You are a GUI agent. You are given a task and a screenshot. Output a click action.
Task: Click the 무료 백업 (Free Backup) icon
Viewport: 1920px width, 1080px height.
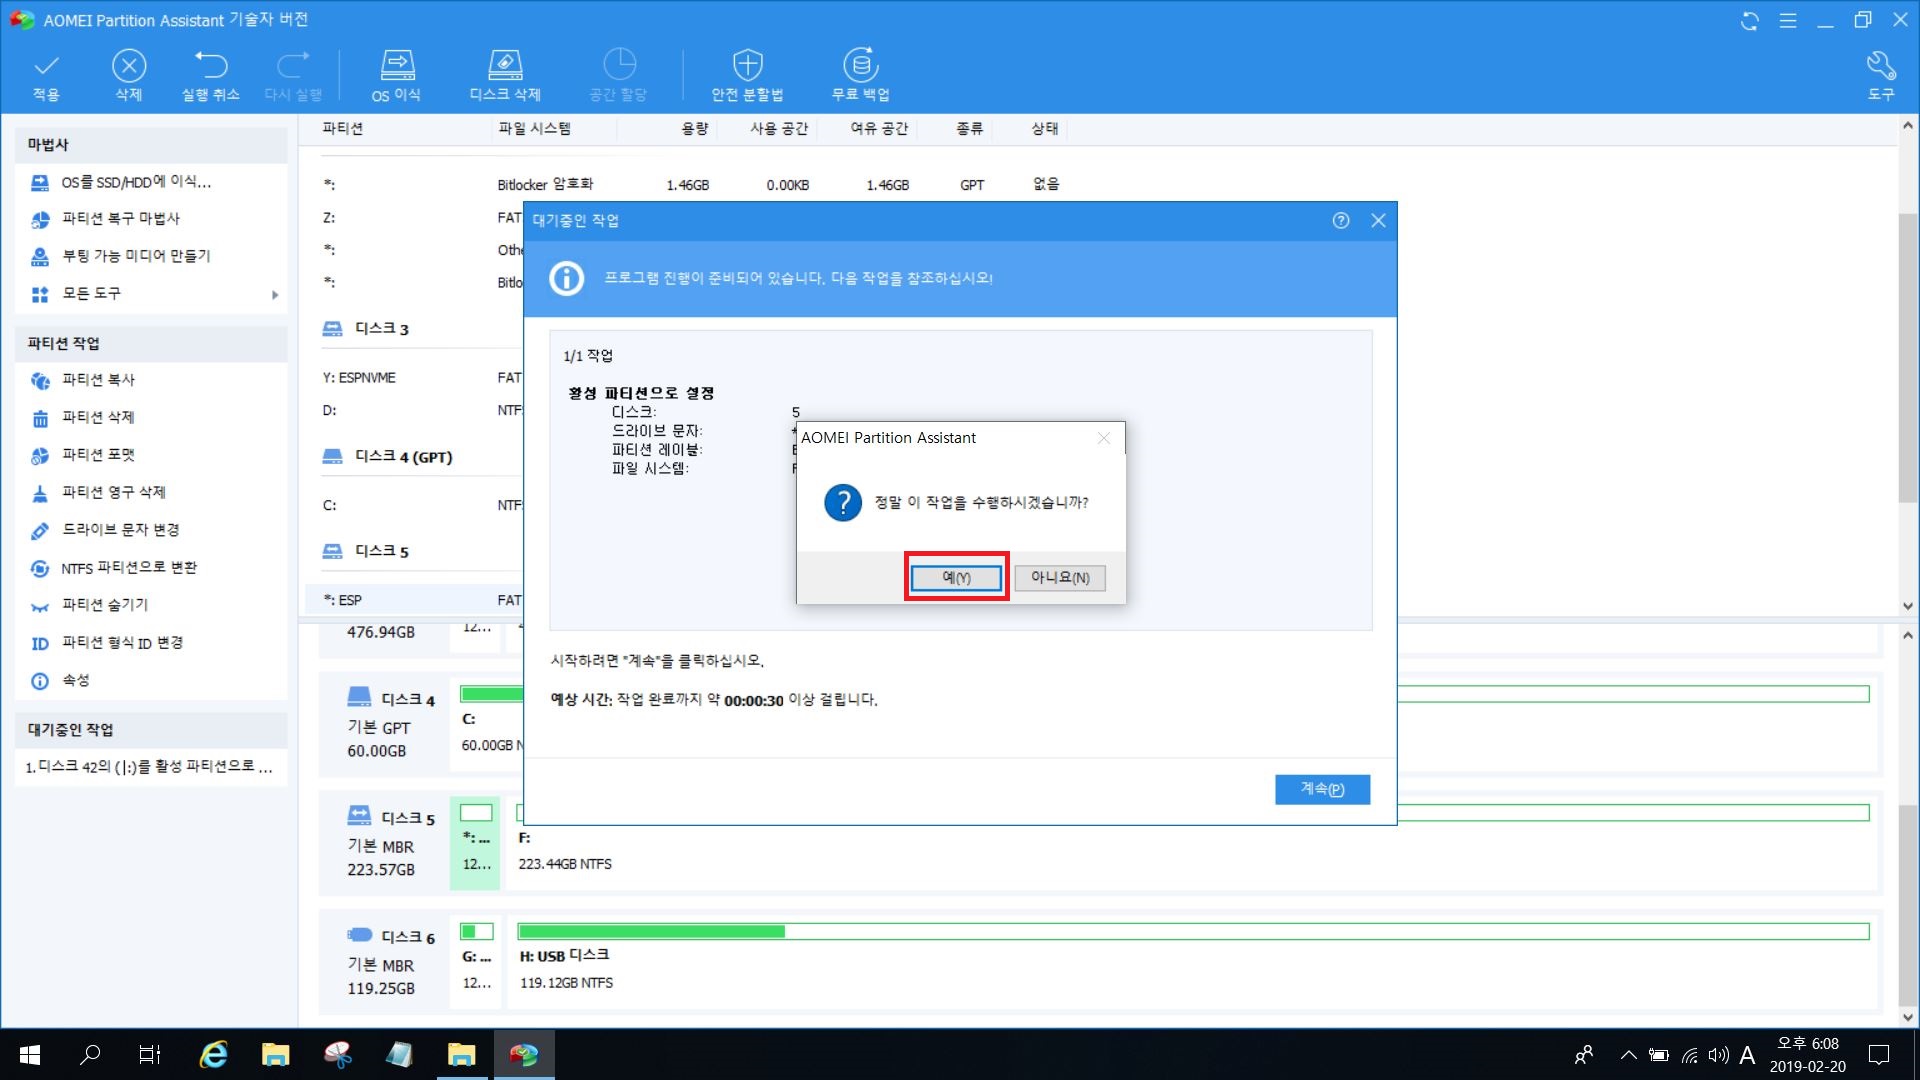click(x=860, y=76)
